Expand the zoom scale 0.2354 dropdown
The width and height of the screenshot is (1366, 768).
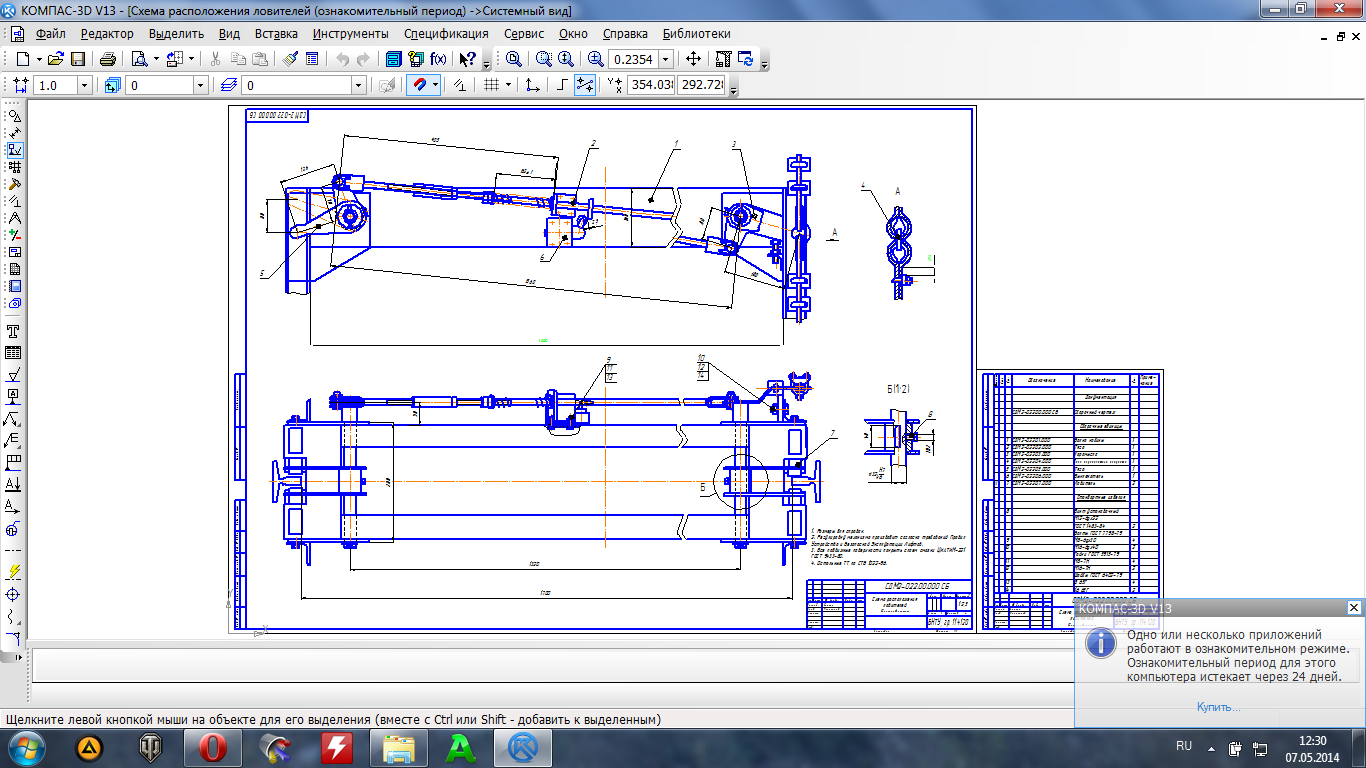point(665,59)
